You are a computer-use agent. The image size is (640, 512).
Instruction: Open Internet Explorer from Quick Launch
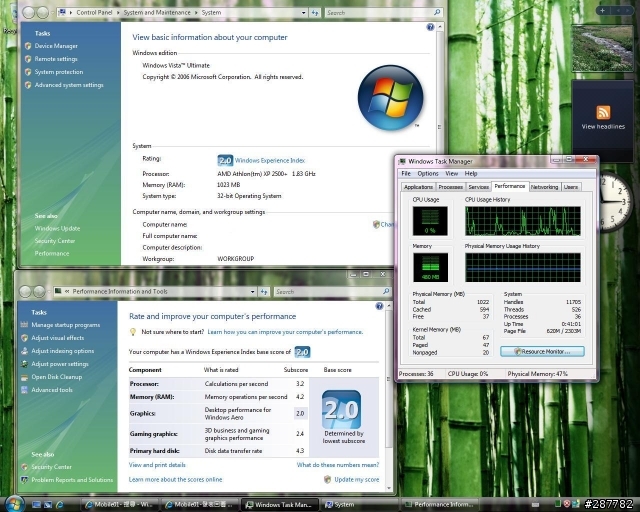60,505
